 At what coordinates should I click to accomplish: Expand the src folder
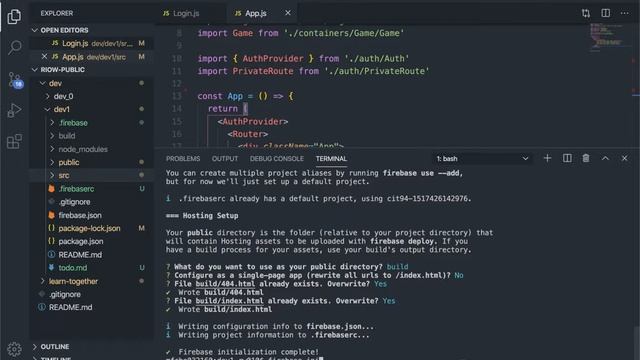[52, 175]
